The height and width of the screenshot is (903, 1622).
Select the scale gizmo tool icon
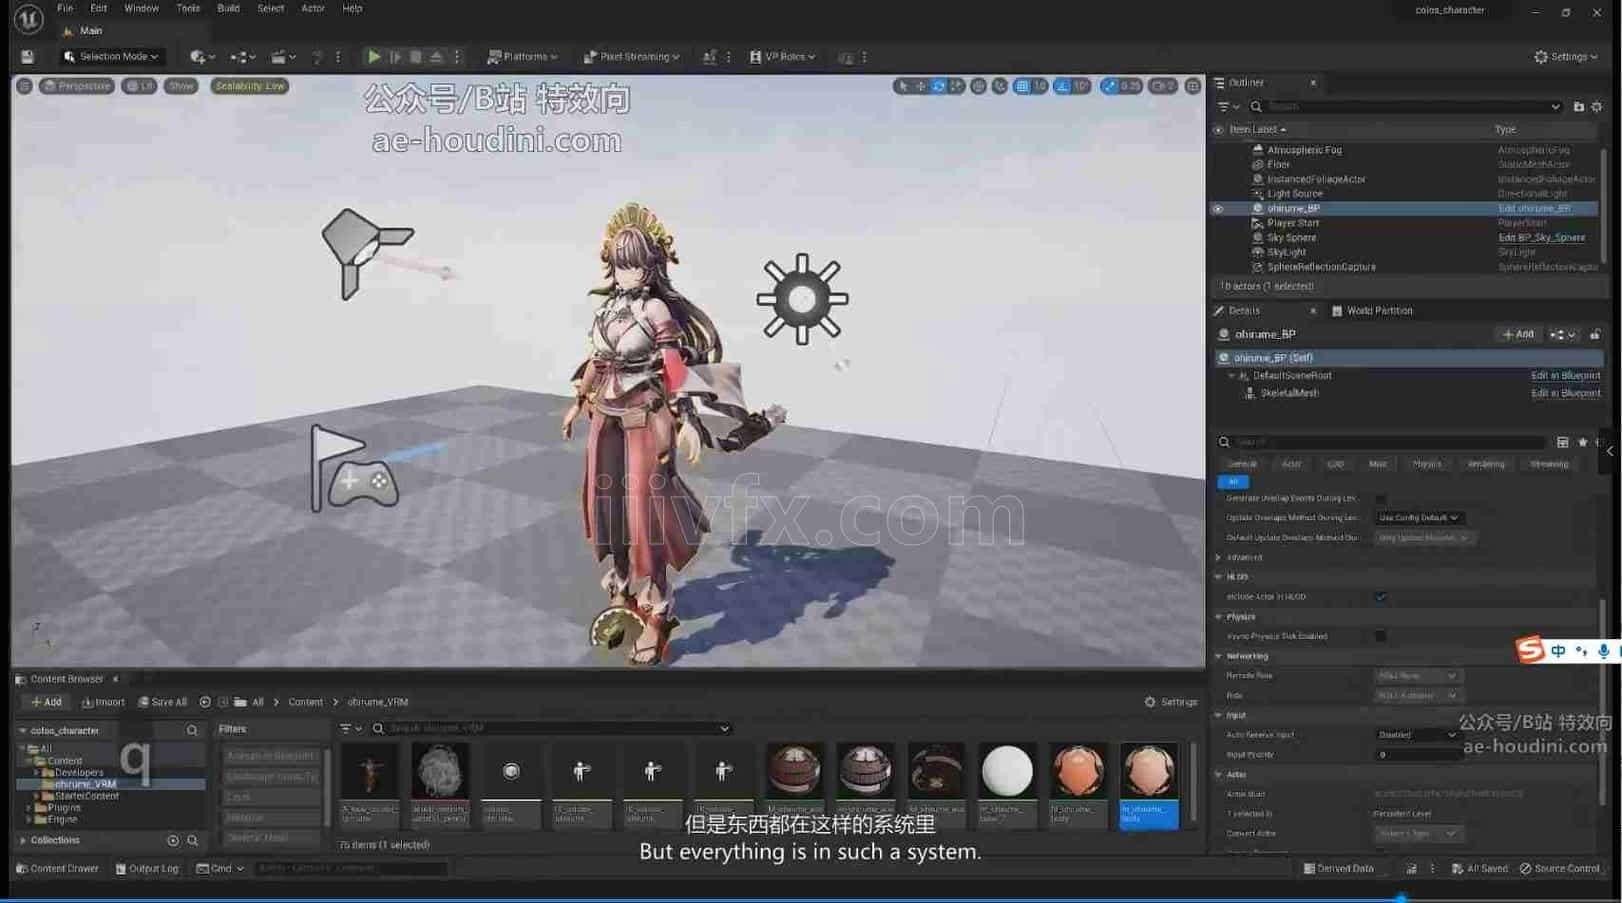tap(956, 86)
